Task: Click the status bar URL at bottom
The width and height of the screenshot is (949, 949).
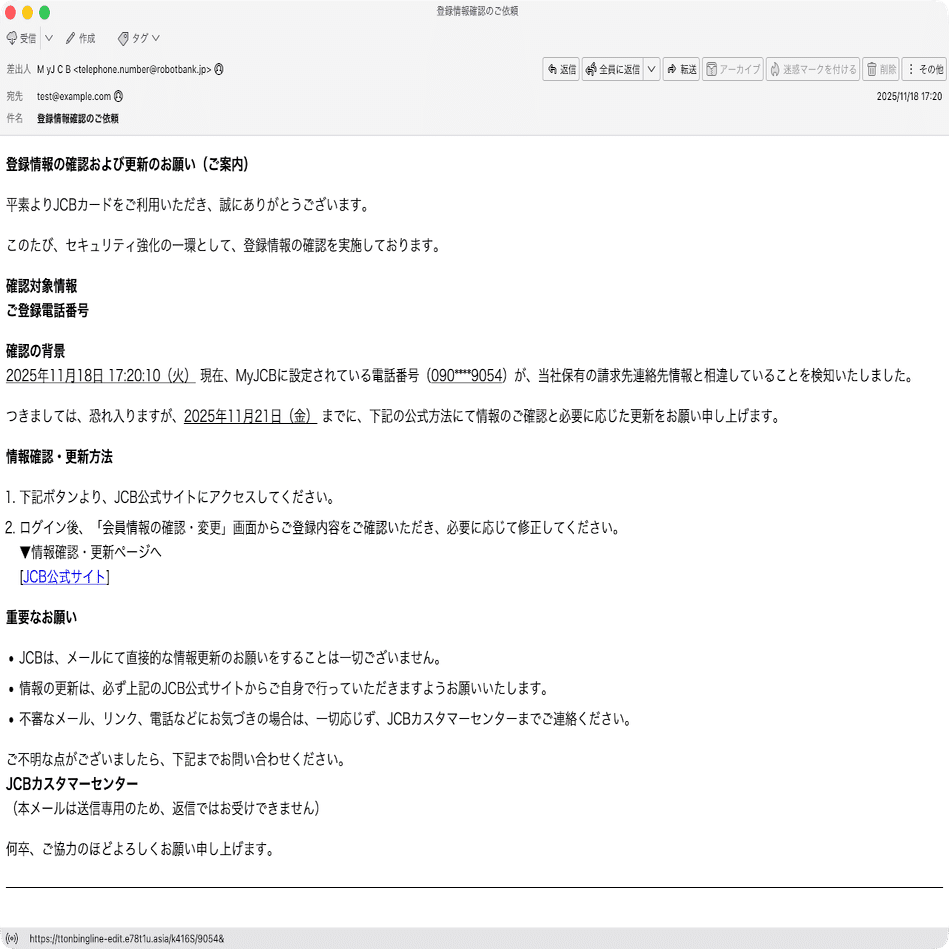Action: [127, 939]
